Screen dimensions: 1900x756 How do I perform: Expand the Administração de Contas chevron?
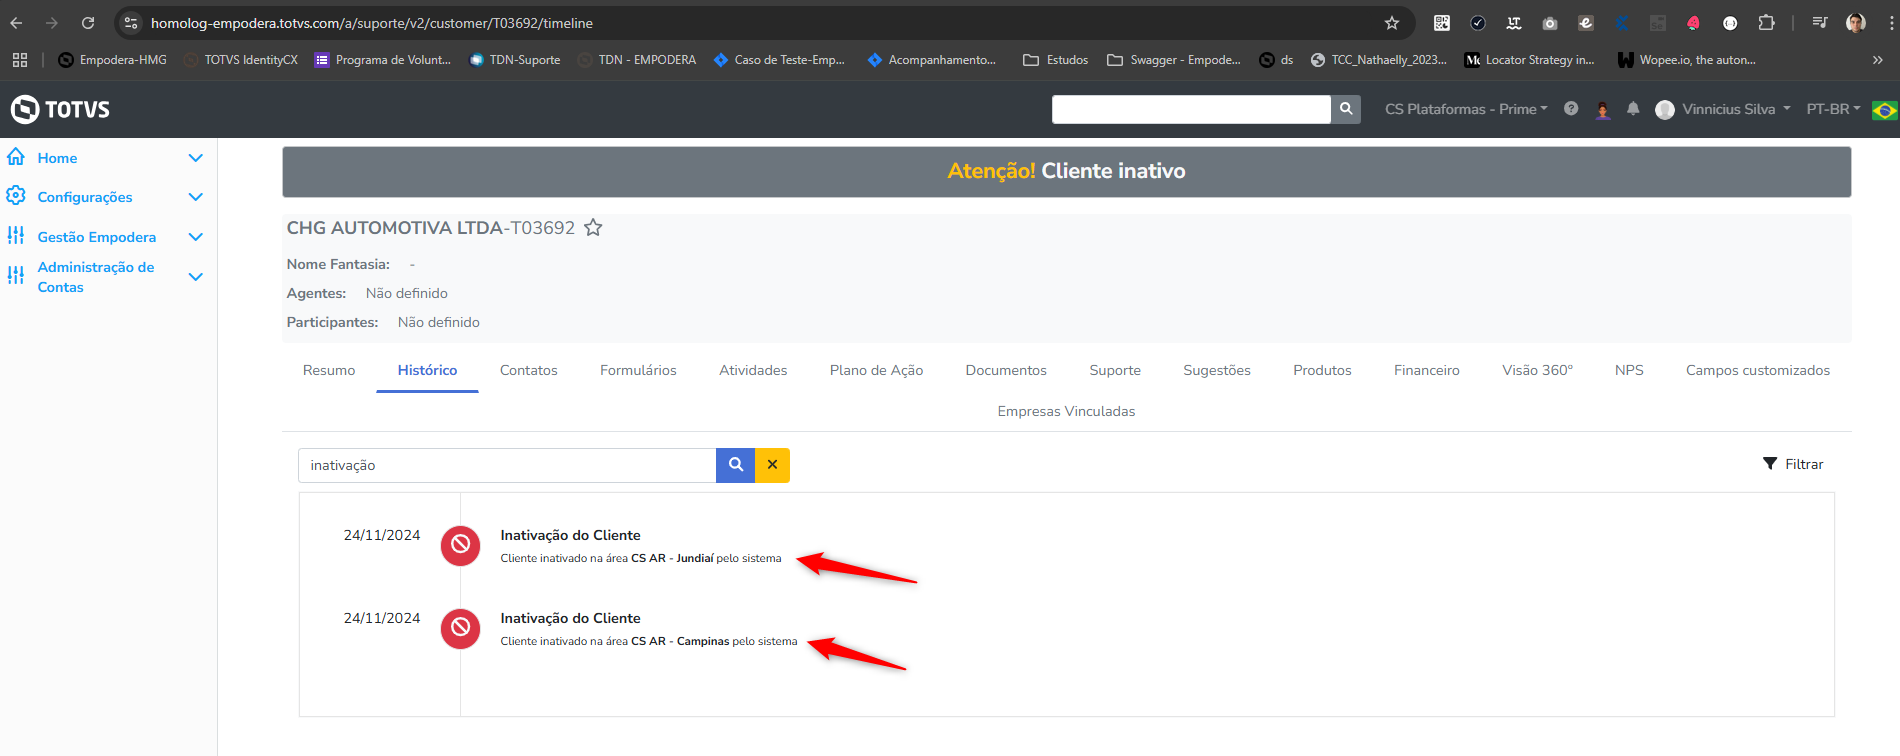tap(196, 277)
